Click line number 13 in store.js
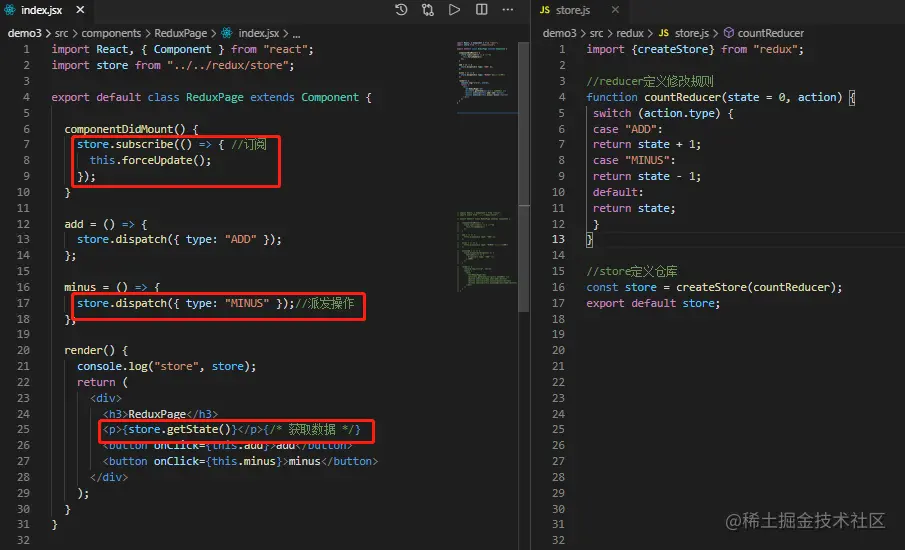 click(558, 239)
